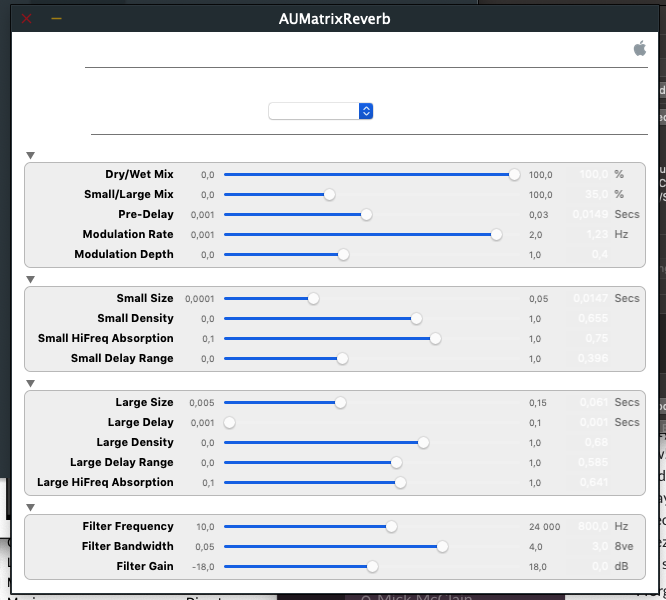Click the Modulation Depth value field 0,4
The image size is (666, 600).
click(589, 254)
